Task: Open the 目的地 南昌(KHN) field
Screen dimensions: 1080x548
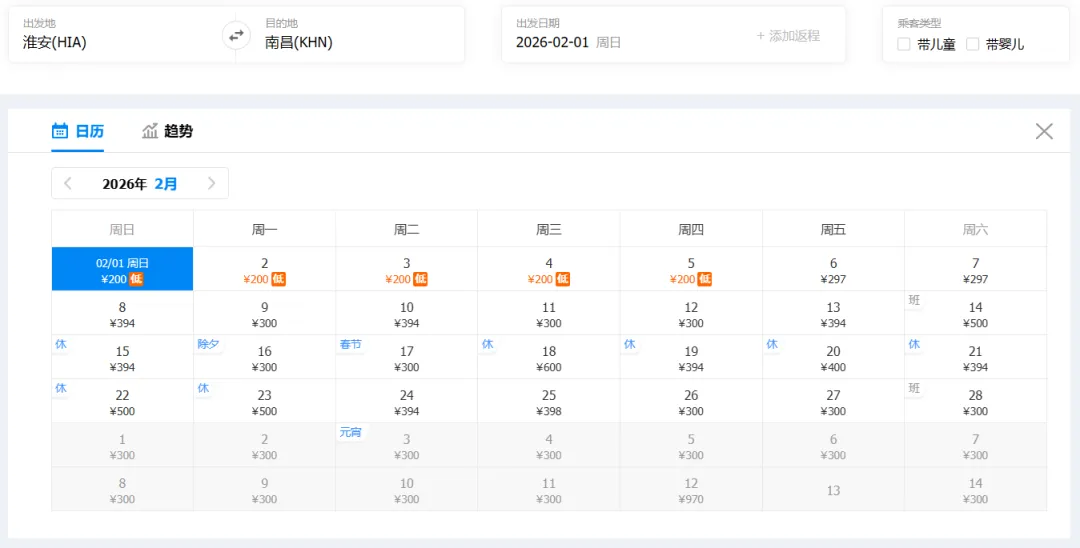Action: click(350, 35)
